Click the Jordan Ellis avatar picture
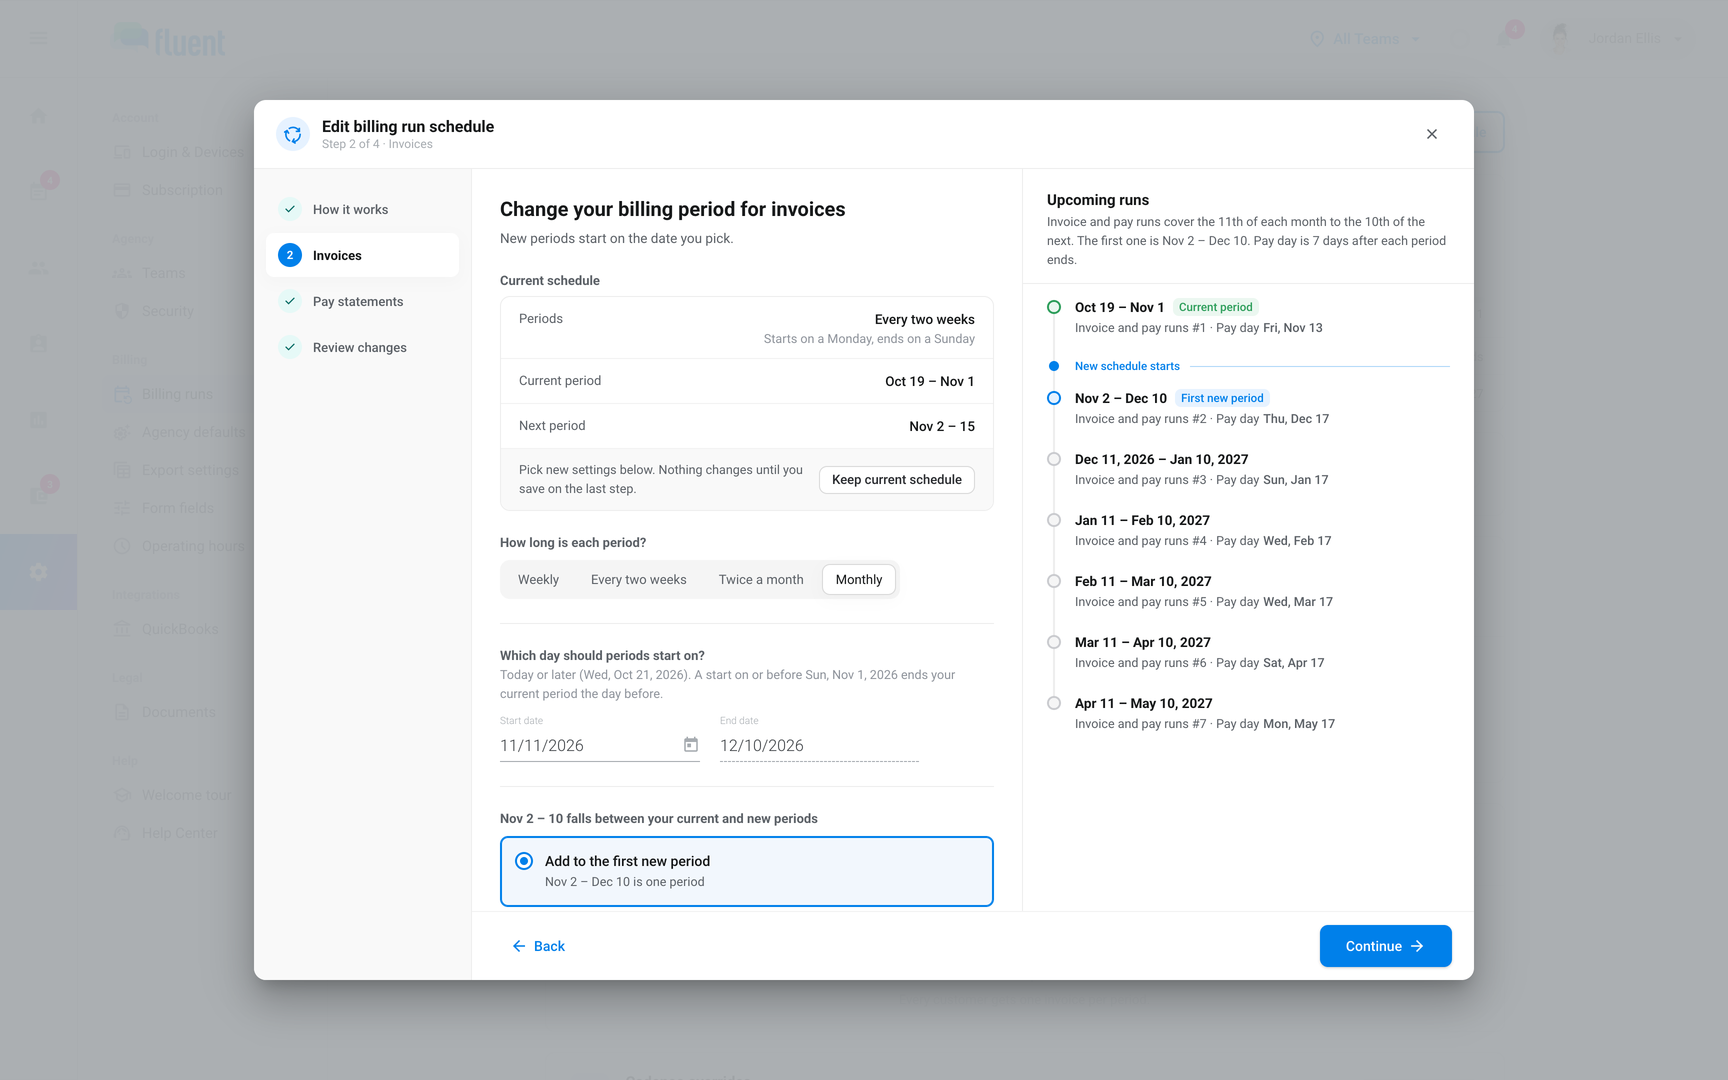Viewport: 1728px width, 1080px height. point(1560,38)
